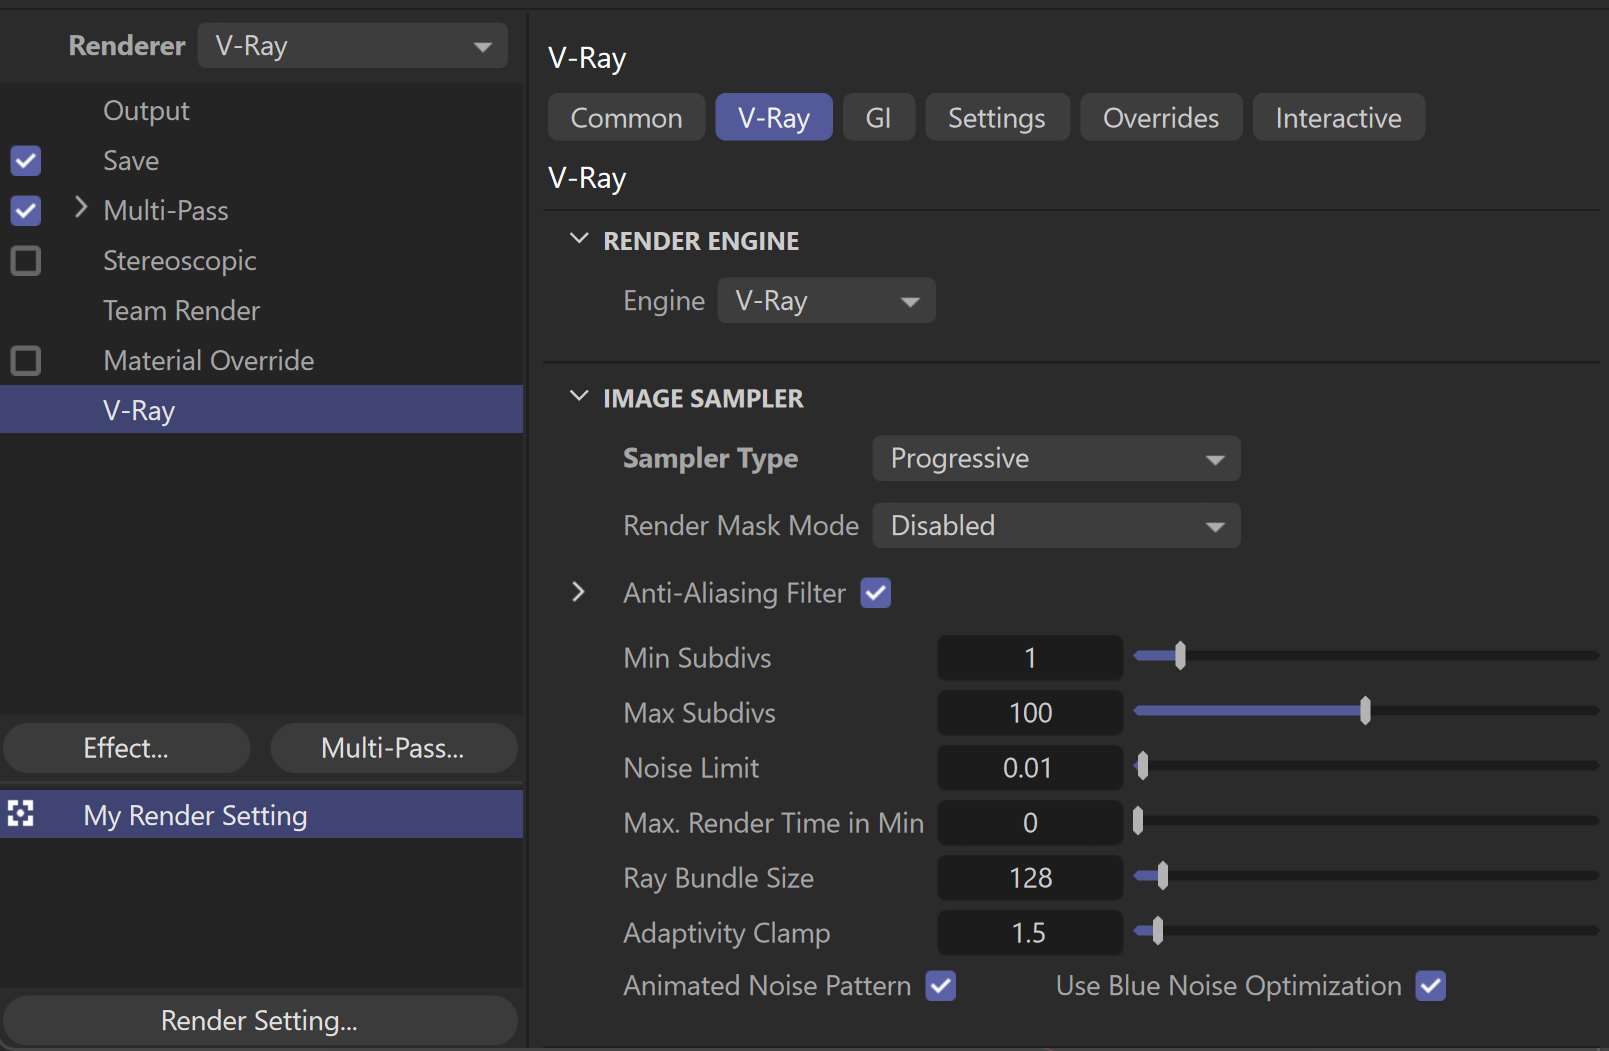Click the Adaptivity Clamp slider handle
The width and height of the screenshot is (1609, 1051).
1158,931
